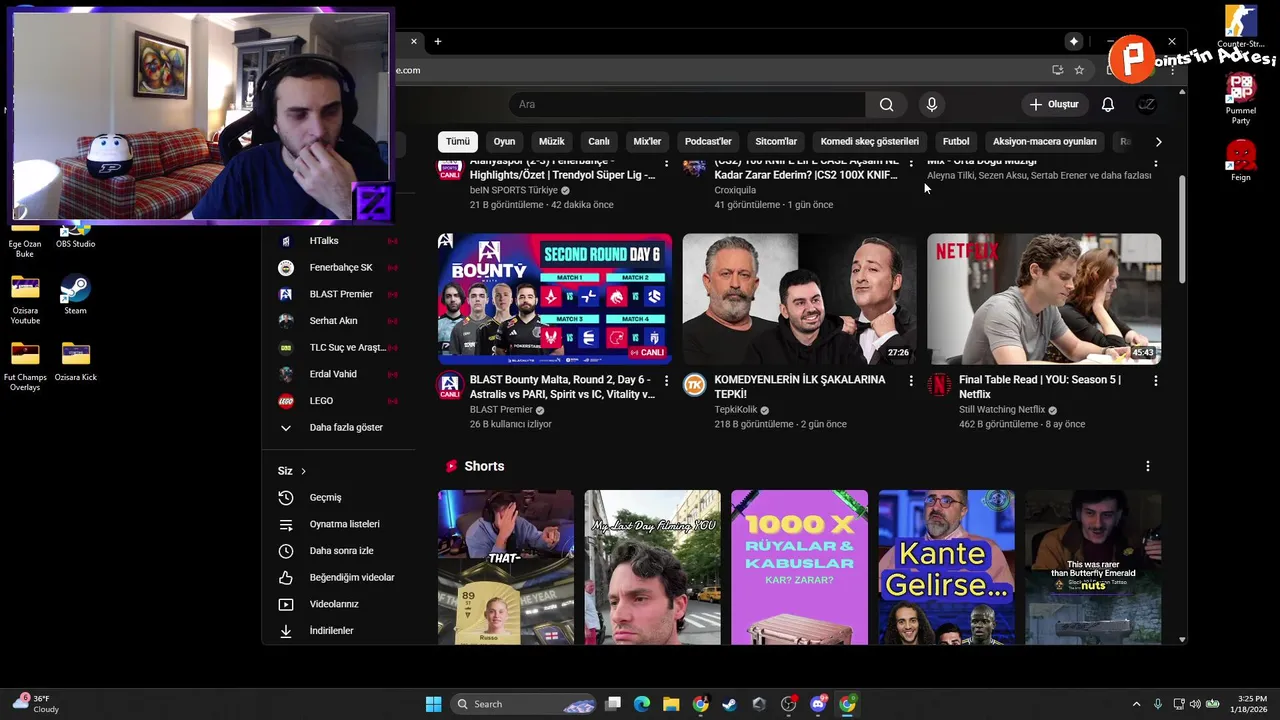Show more category chips with right arrow
This screenshot has height=720, width=1280.
click(x=1158, y=142)
